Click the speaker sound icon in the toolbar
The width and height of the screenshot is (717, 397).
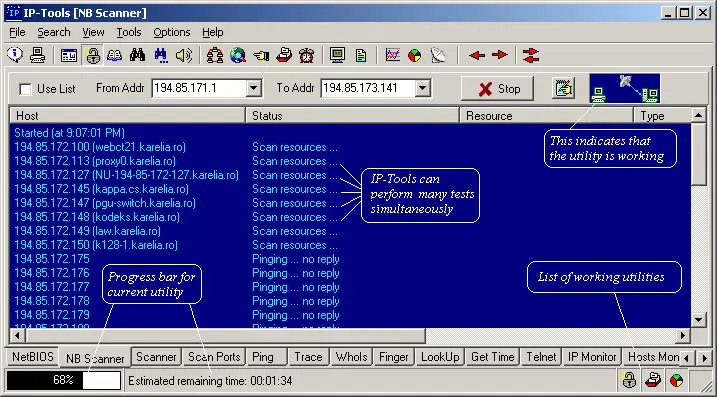[184, 55]
